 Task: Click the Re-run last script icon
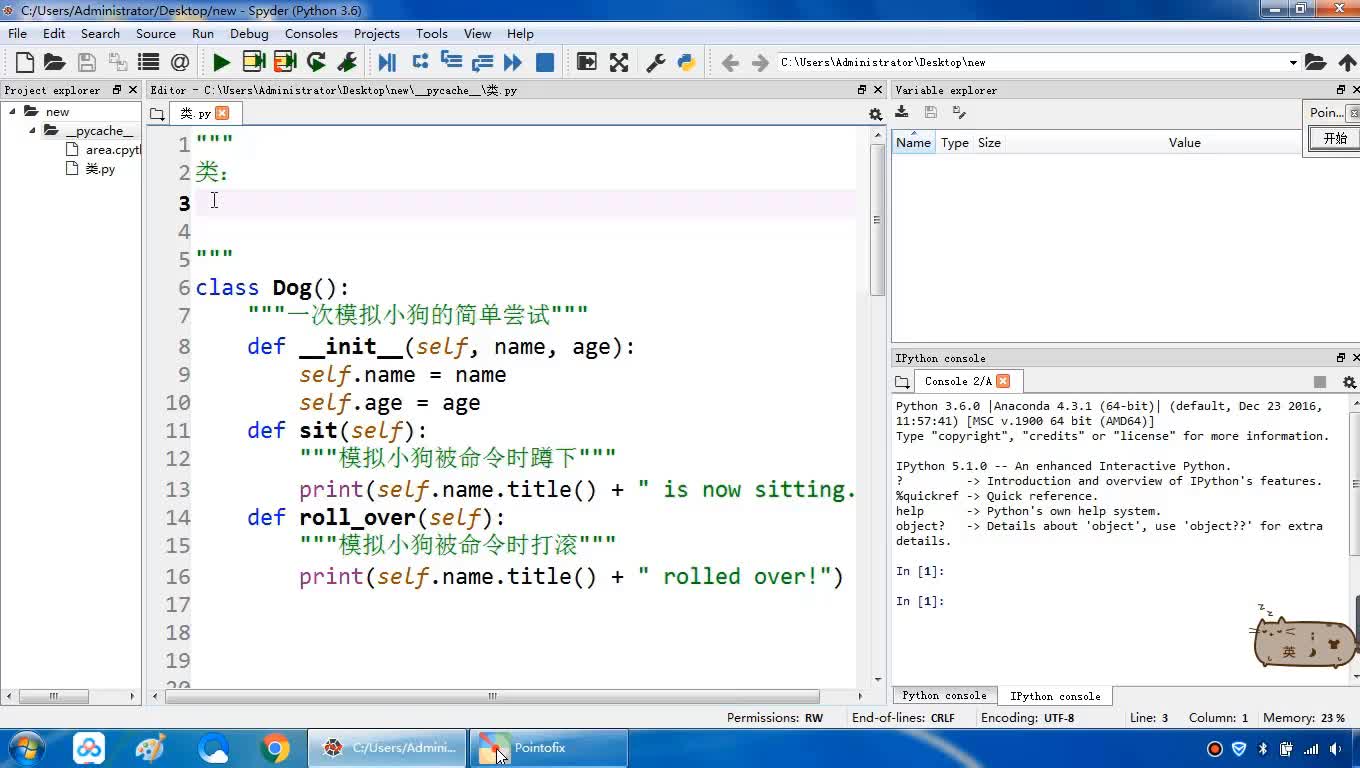point(316,63)
